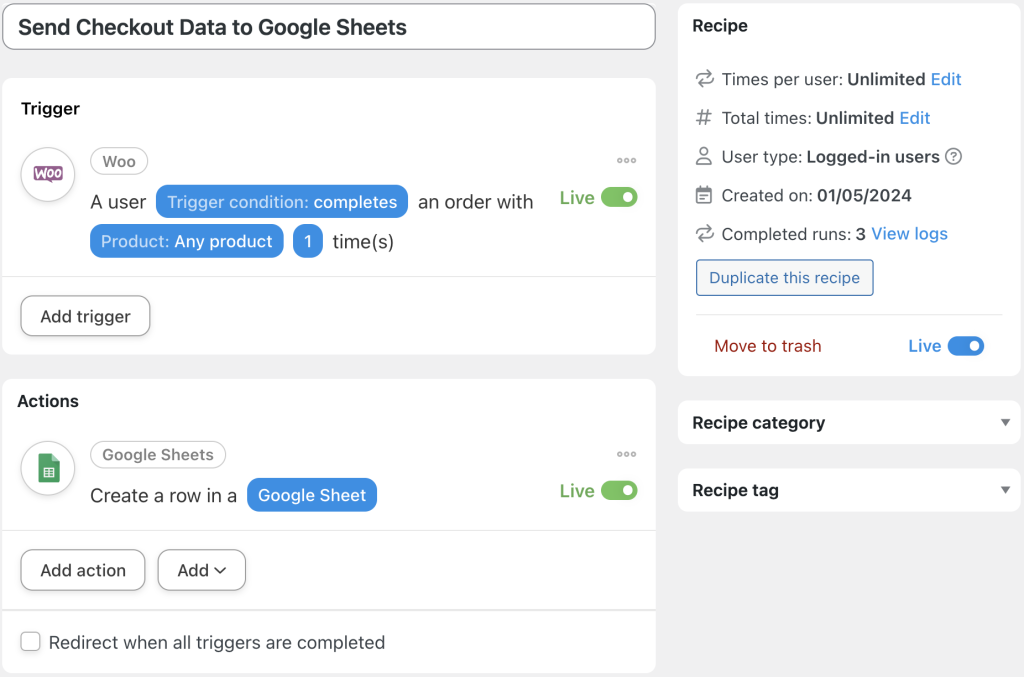Open the action's three-dot options menu

click(626, 454)
